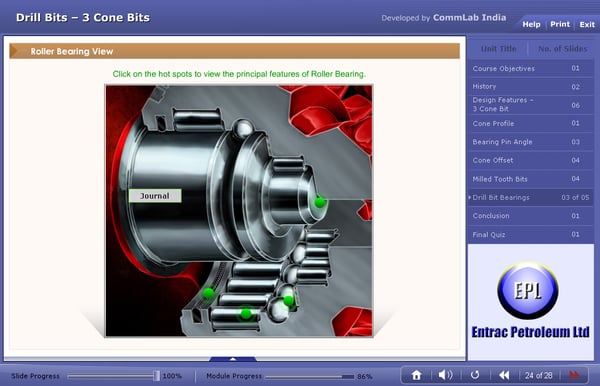Open the Print option
This screenshot has width=600, height=386.
[560, 24]
